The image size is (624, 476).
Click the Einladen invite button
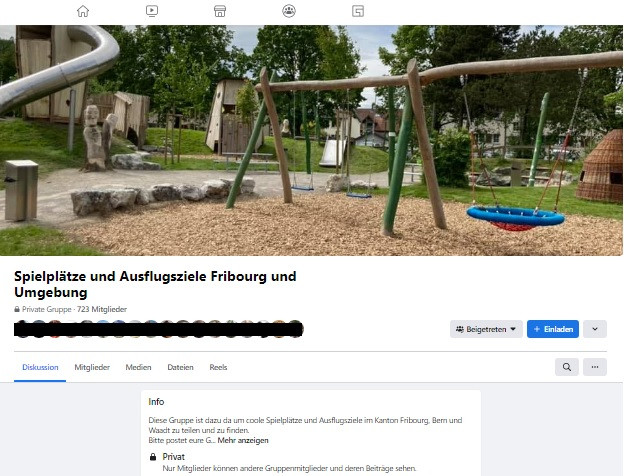[553, 329]
